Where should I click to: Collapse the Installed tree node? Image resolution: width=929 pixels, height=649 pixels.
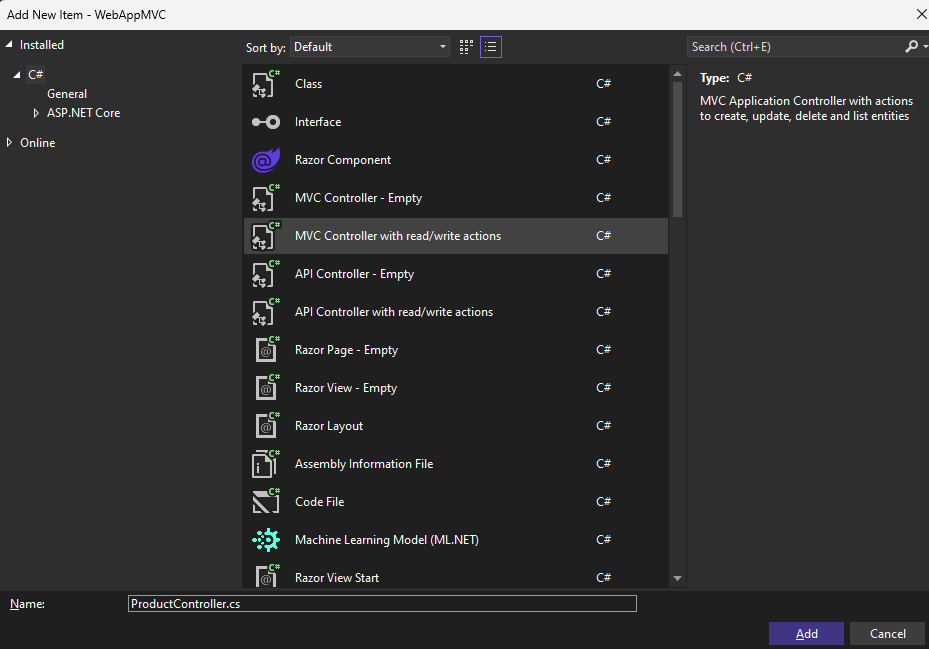(x=9, y=44)
